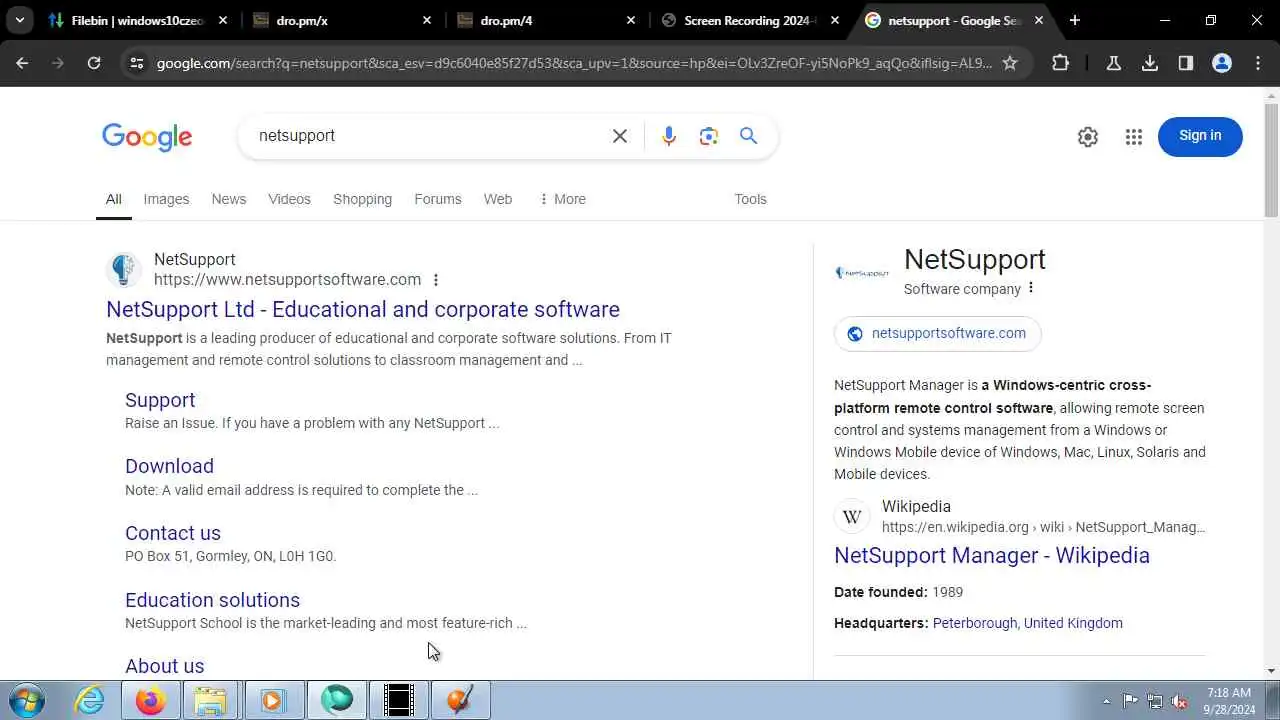Close the dro.pm/x tab
The width and height of the screenshot is (1280, 720).
click(x=427, y=20)
